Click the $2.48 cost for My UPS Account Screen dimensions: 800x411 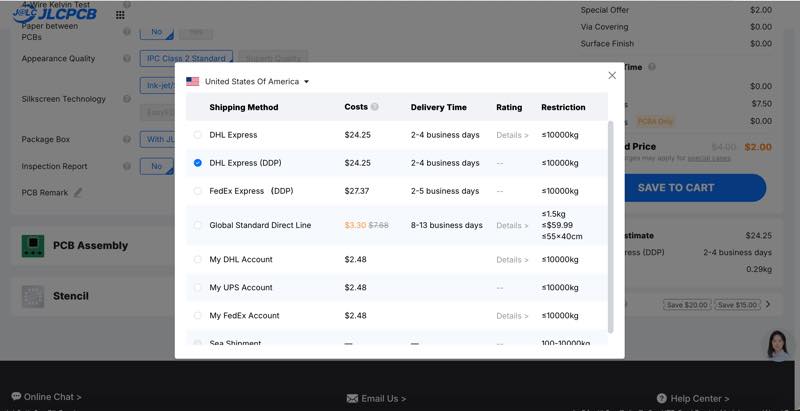pyautogui.click(x=356, y=288)
